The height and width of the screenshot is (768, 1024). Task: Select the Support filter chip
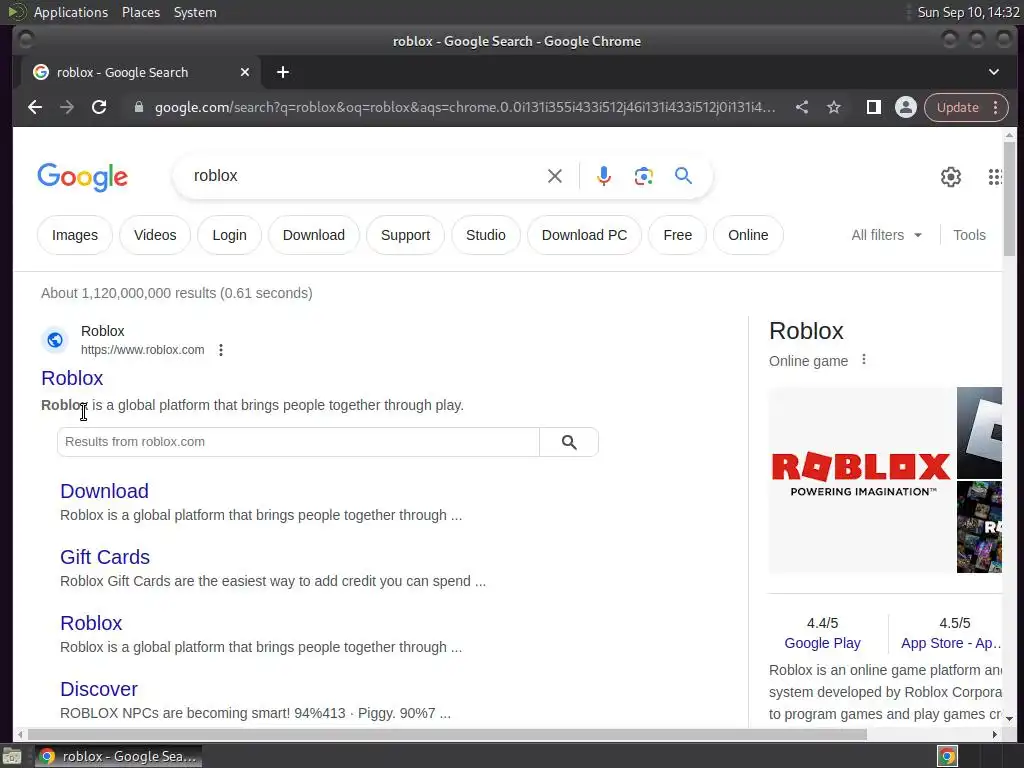[x=405, y=235]
